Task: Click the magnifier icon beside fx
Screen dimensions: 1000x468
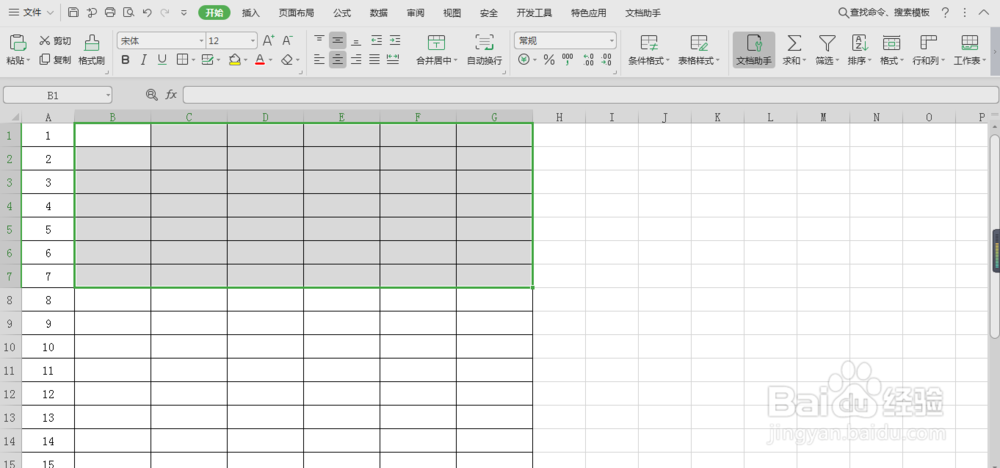Action: (151, 95)
